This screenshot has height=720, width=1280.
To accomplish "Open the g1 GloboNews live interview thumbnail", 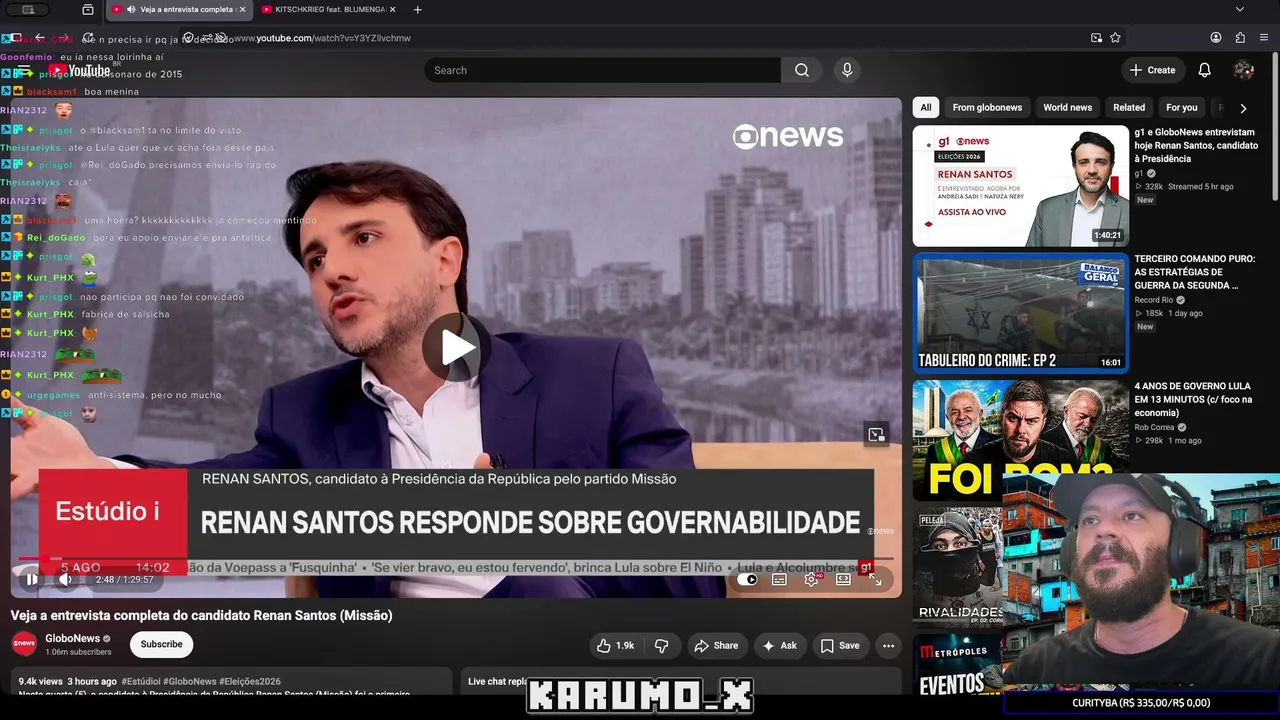I will (1021, 186).
